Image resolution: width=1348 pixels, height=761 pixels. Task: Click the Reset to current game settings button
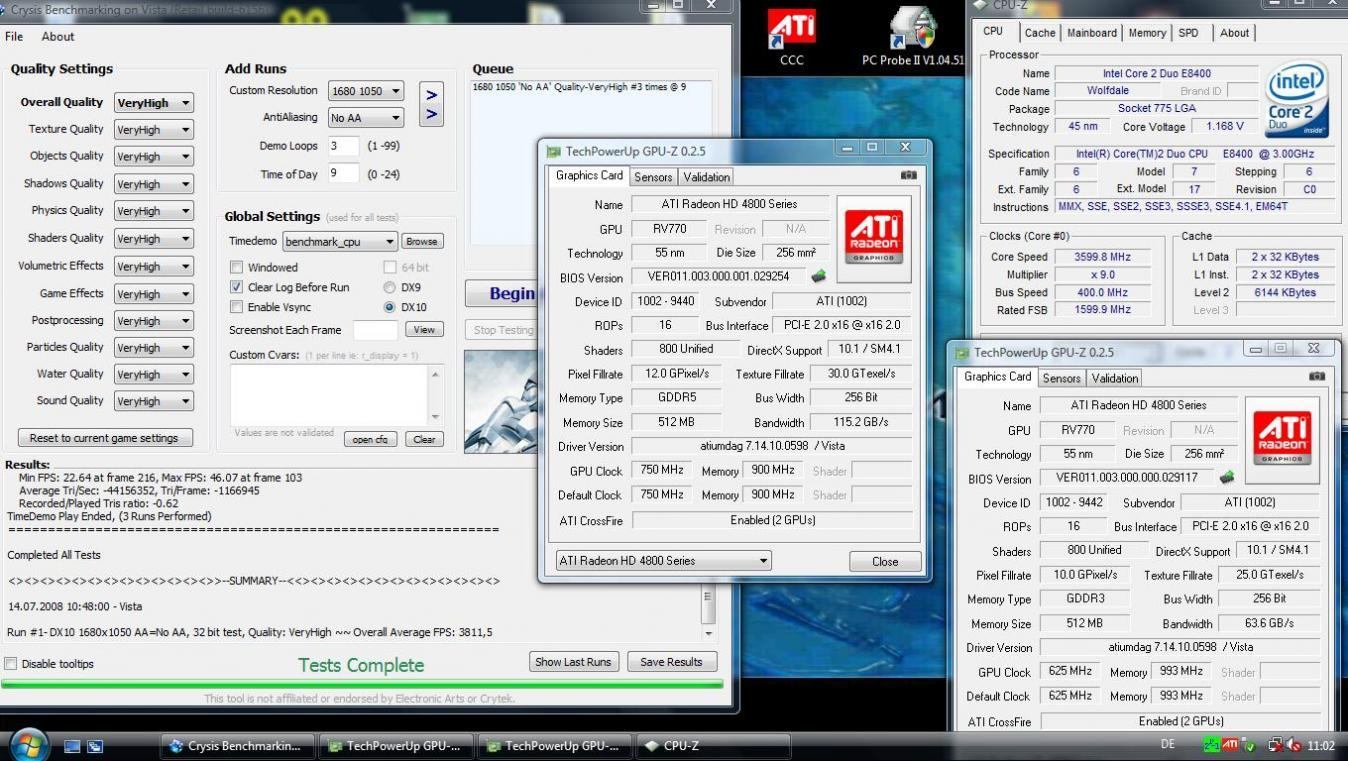(x=104, y=438)
